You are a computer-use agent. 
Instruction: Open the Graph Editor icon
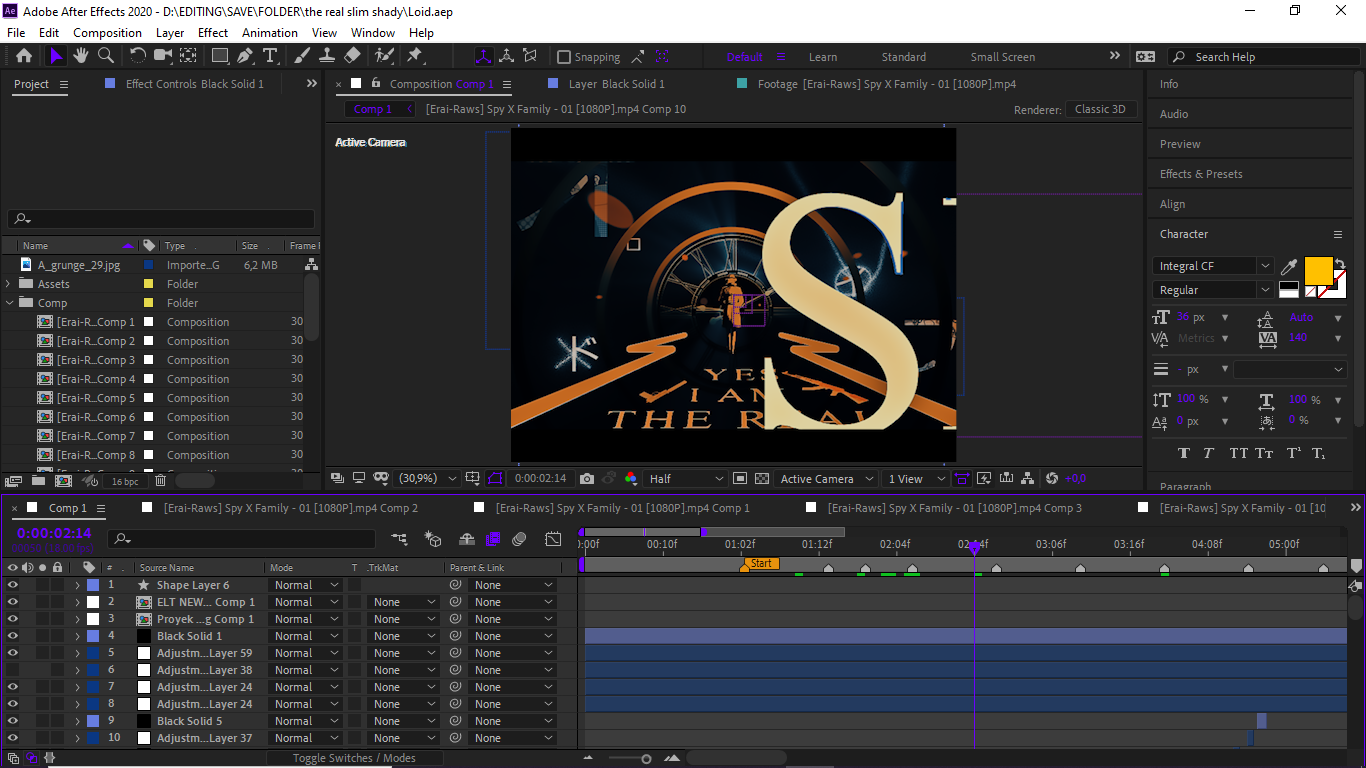click(x=553, y=539)
